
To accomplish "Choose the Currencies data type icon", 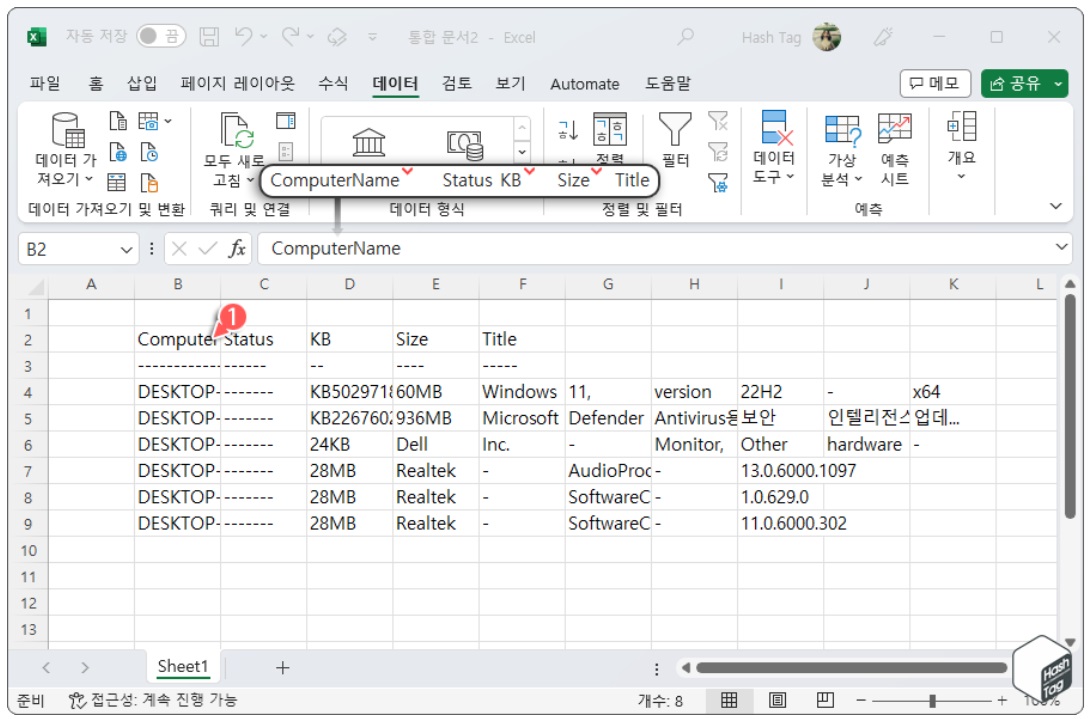I will 465,145.
